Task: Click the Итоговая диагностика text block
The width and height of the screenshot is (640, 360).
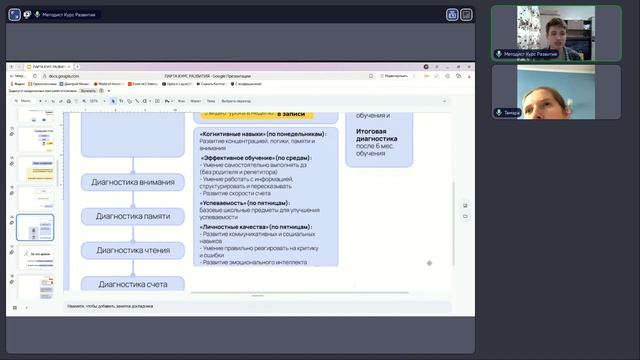Action: 376,142
